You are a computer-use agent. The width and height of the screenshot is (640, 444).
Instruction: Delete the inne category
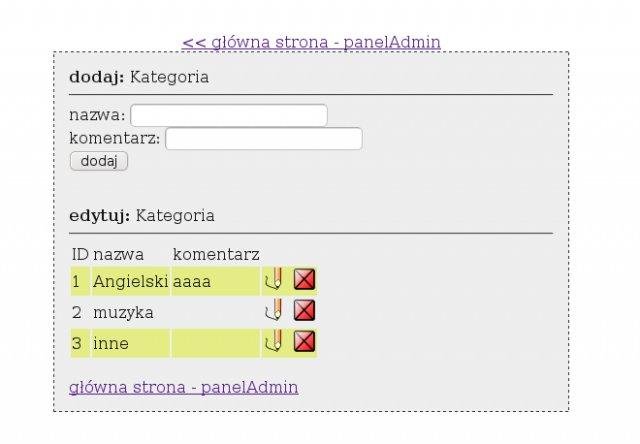(305, 343)
